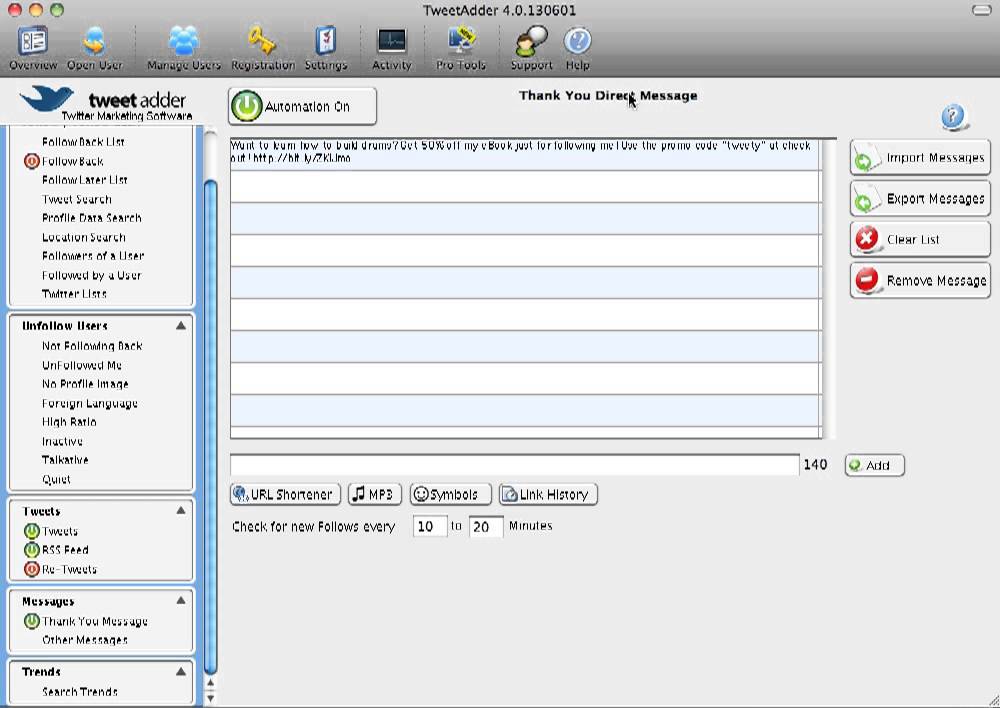Collapse the Trends section arrow
Image resolution: width=1000 pixels, height=708 pixels.
point(181,671)
